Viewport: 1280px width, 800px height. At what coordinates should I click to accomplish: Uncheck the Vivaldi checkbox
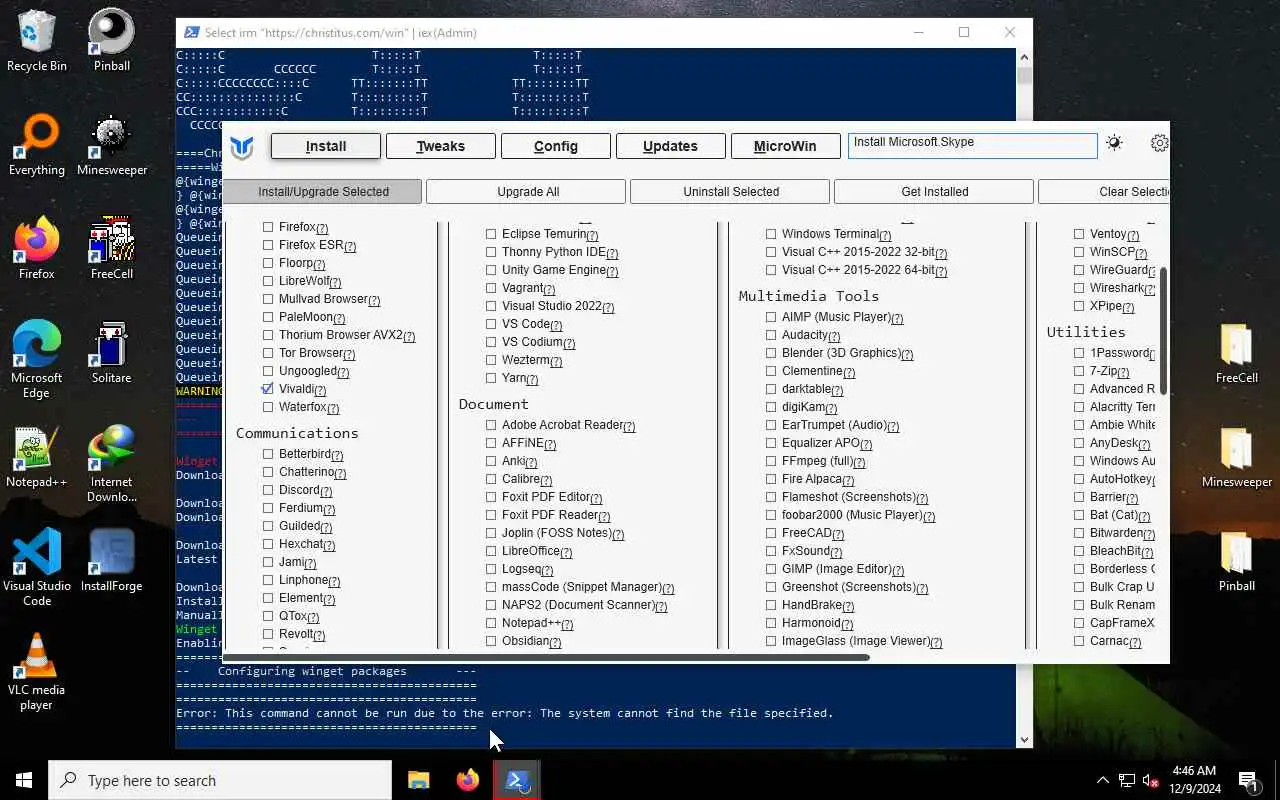pyautogui.click(x=268, y=389)
